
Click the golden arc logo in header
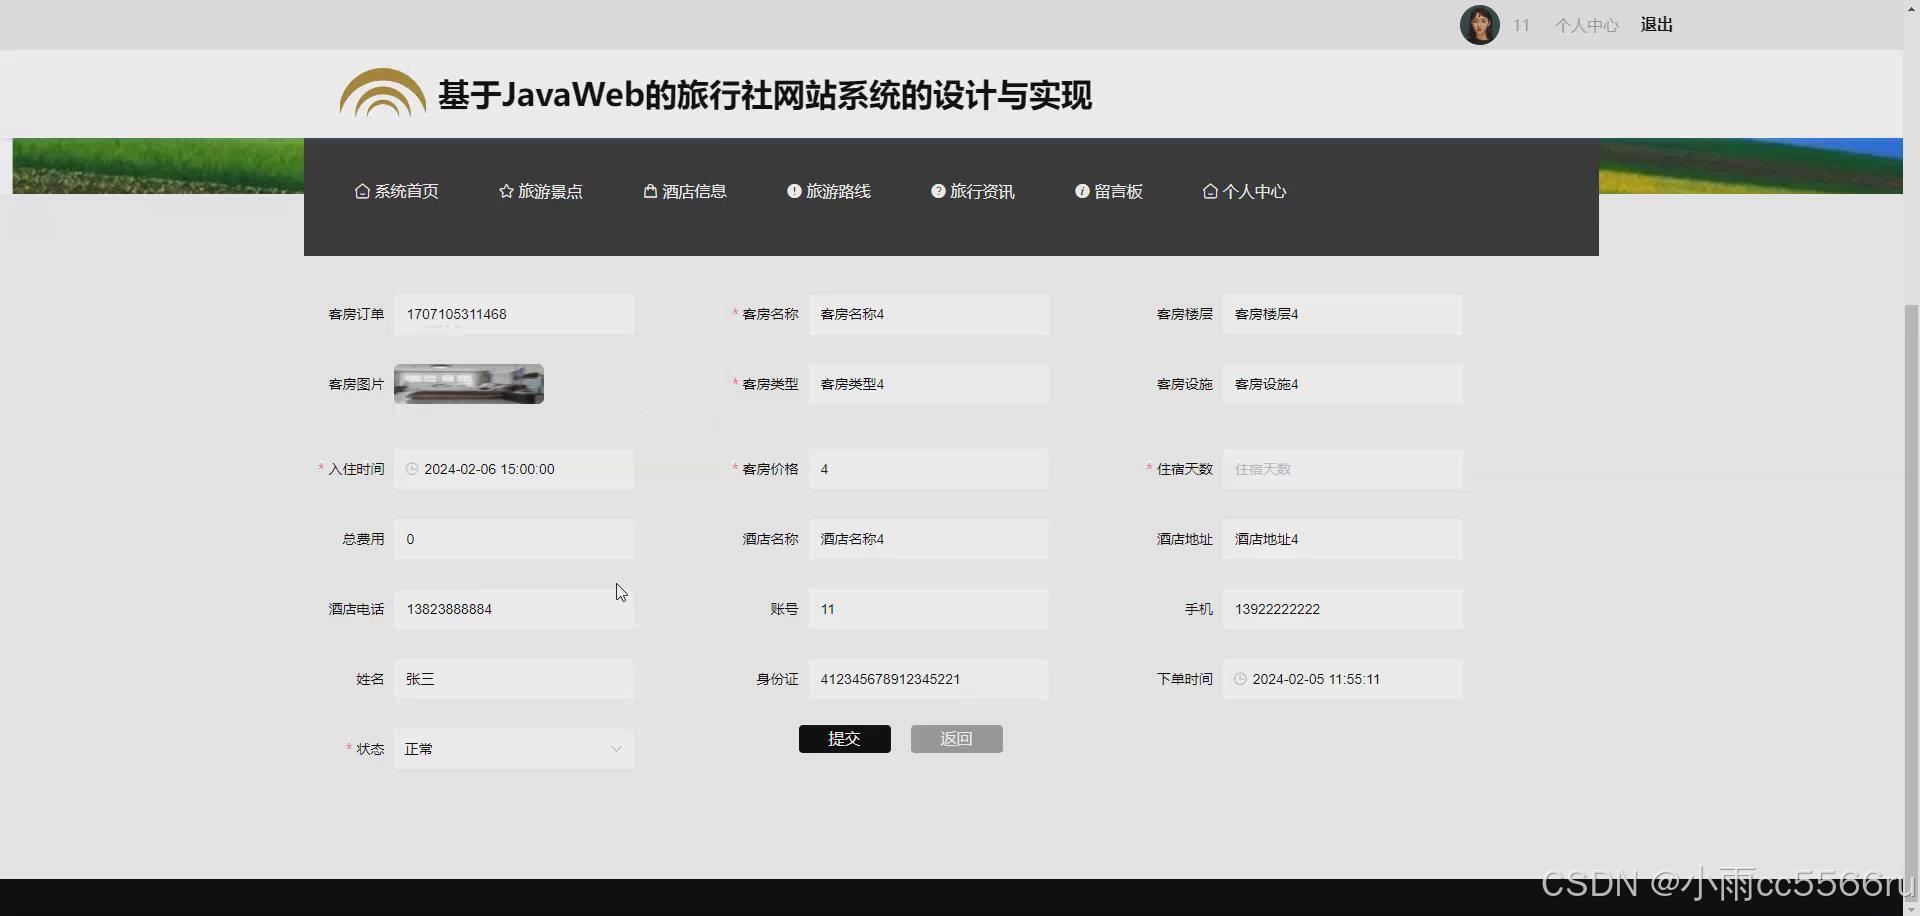(382, 93)
